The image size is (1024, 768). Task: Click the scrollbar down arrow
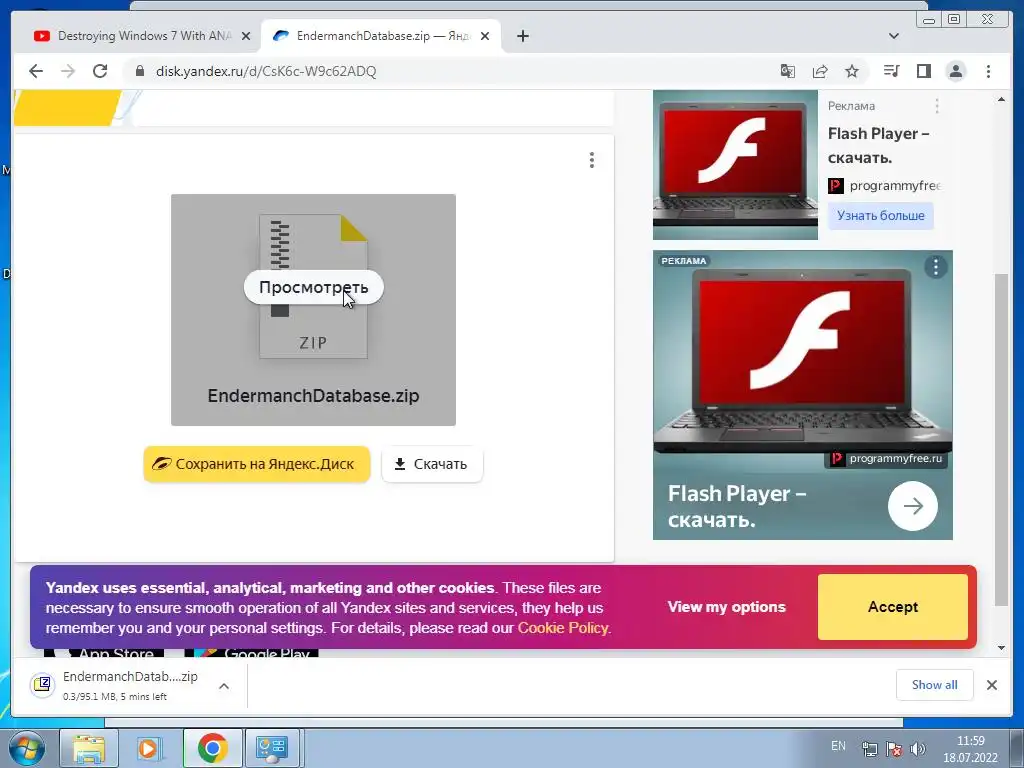1001,648
